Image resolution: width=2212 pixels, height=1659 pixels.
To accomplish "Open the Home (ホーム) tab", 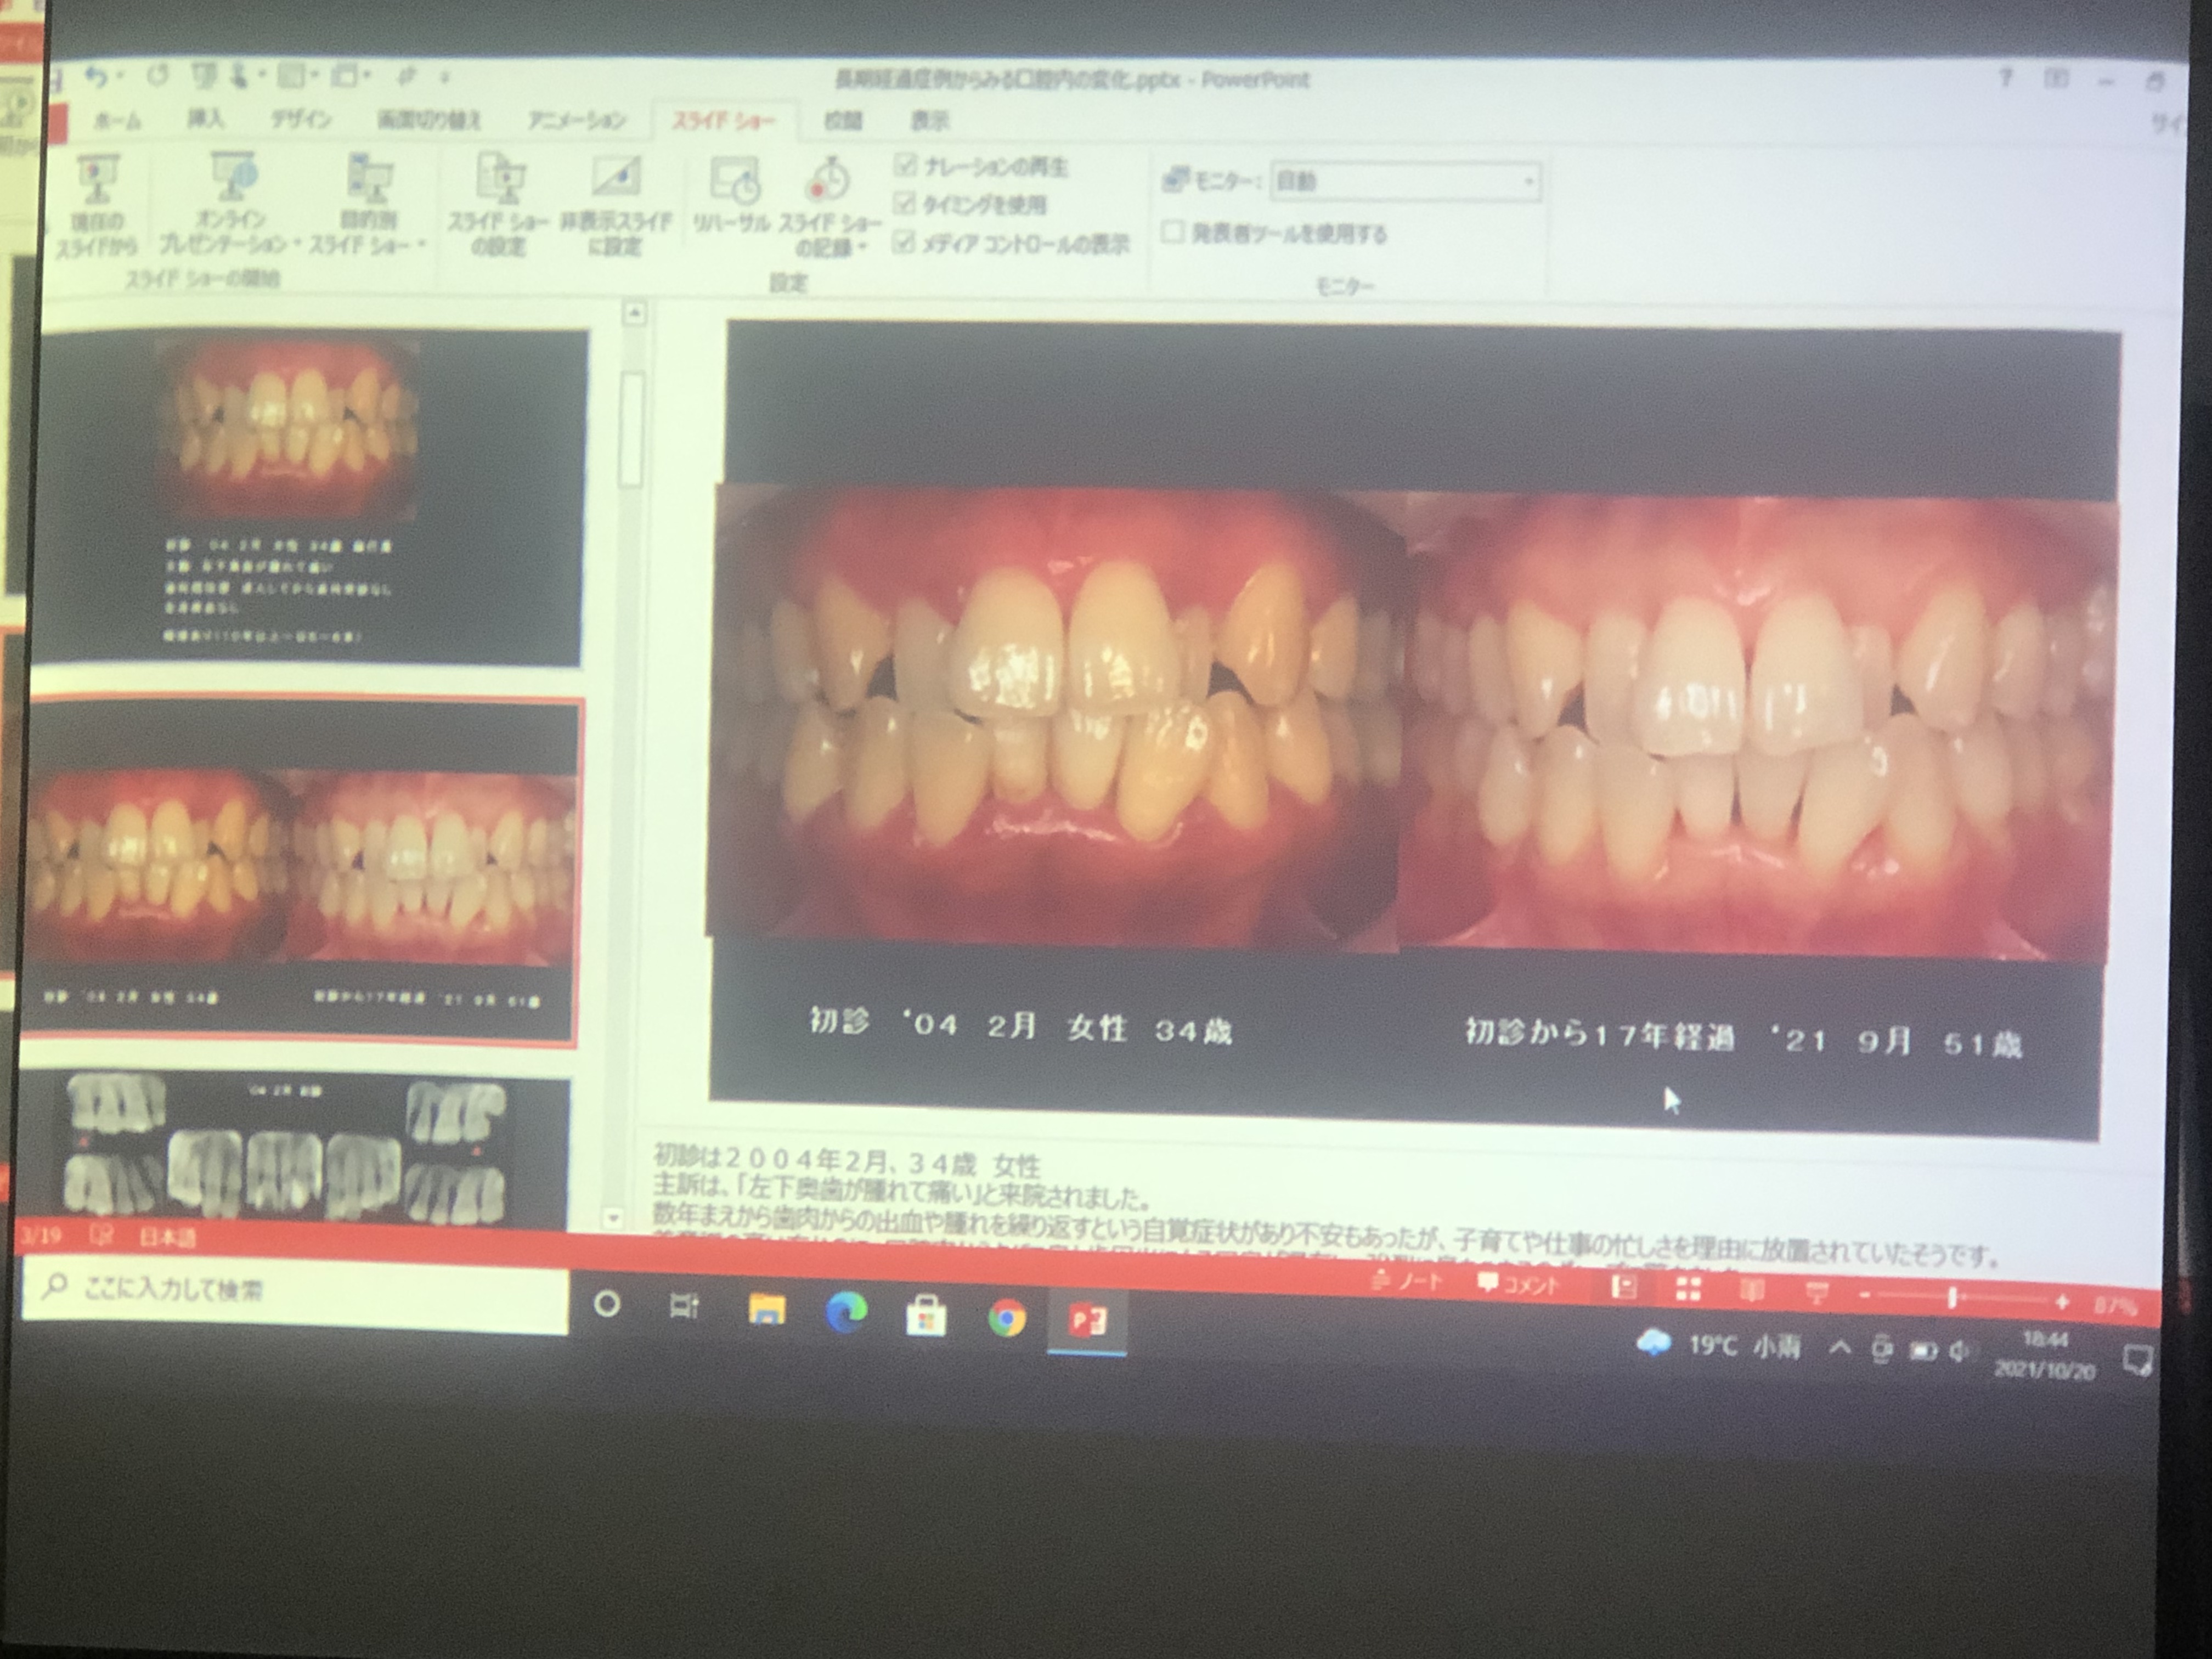I will (x=117, y=121).
